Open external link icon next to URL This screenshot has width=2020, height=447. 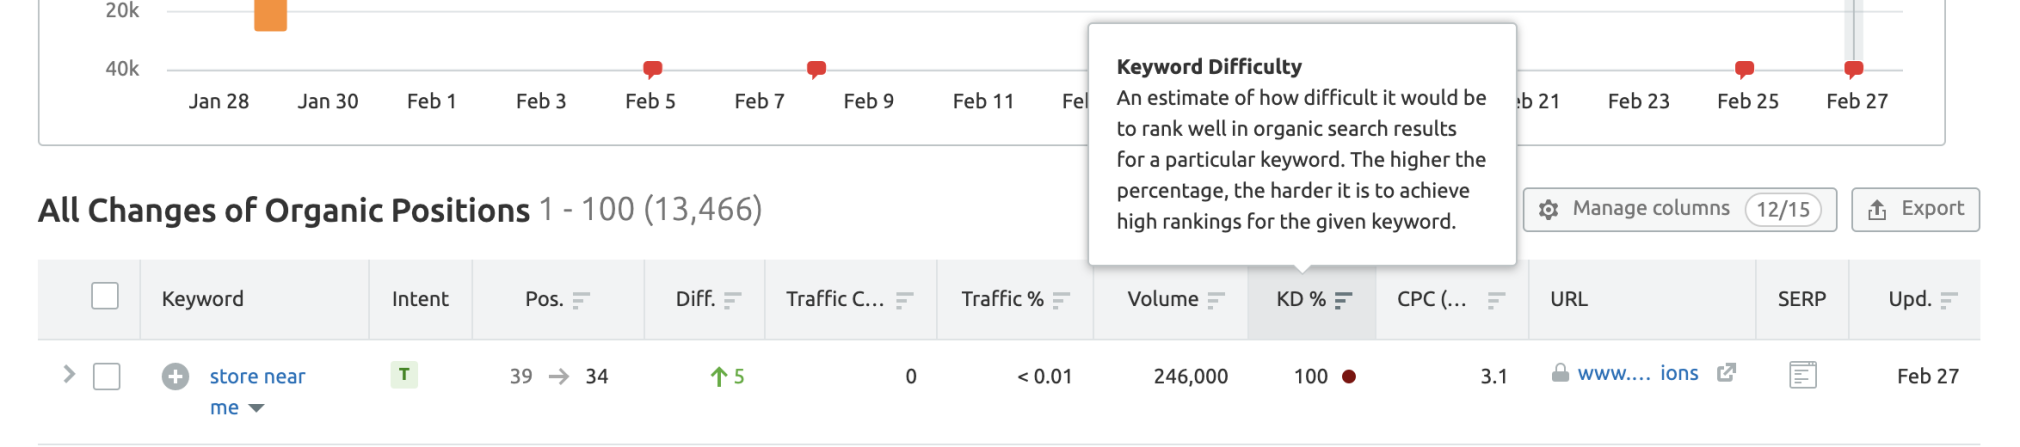[x=1726, y=373]
